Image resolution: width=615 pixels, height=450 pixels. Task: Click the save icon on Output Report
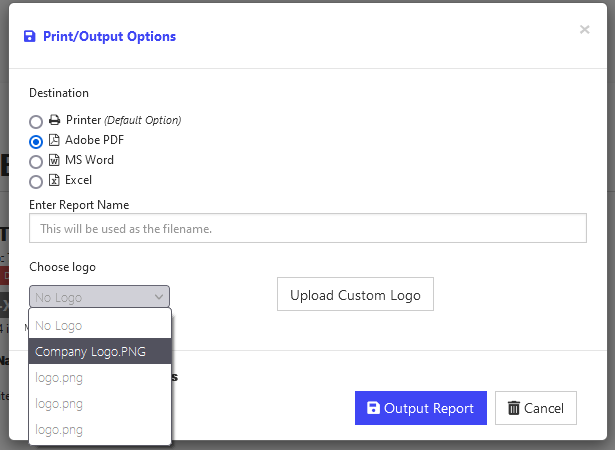373,408
